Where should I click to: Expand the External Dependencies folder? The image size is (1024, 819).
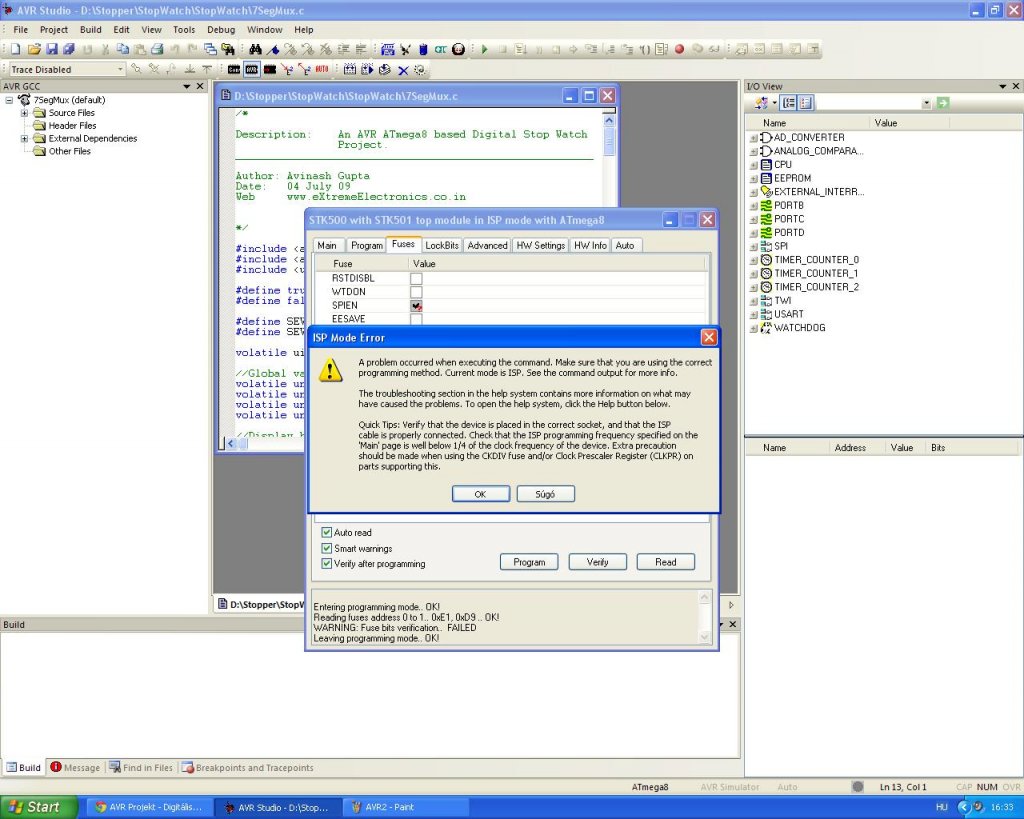pyautogui.click(x=24, y=138)
